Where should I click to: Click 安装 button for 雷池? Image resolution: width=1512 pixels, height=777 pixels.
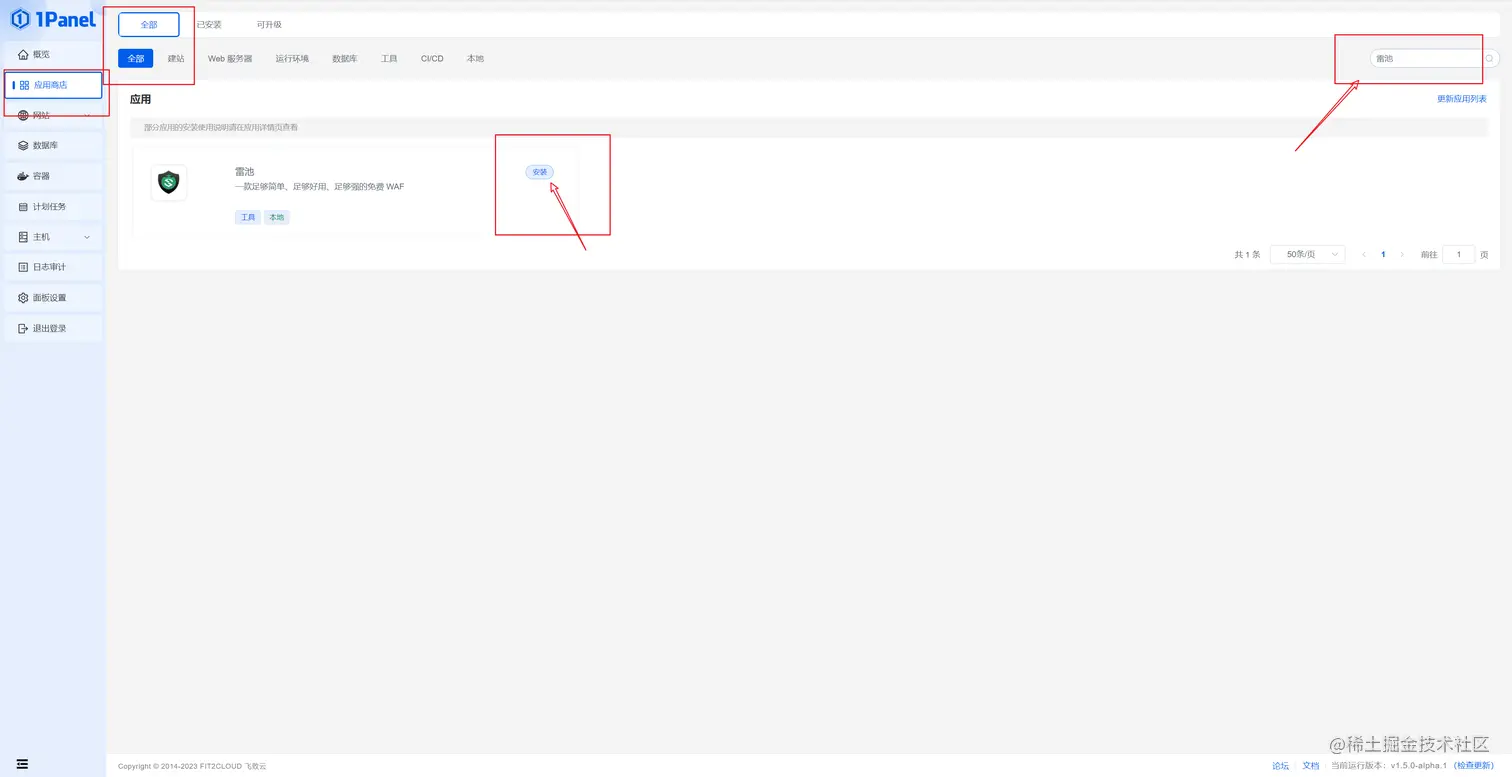pos(540,172)
